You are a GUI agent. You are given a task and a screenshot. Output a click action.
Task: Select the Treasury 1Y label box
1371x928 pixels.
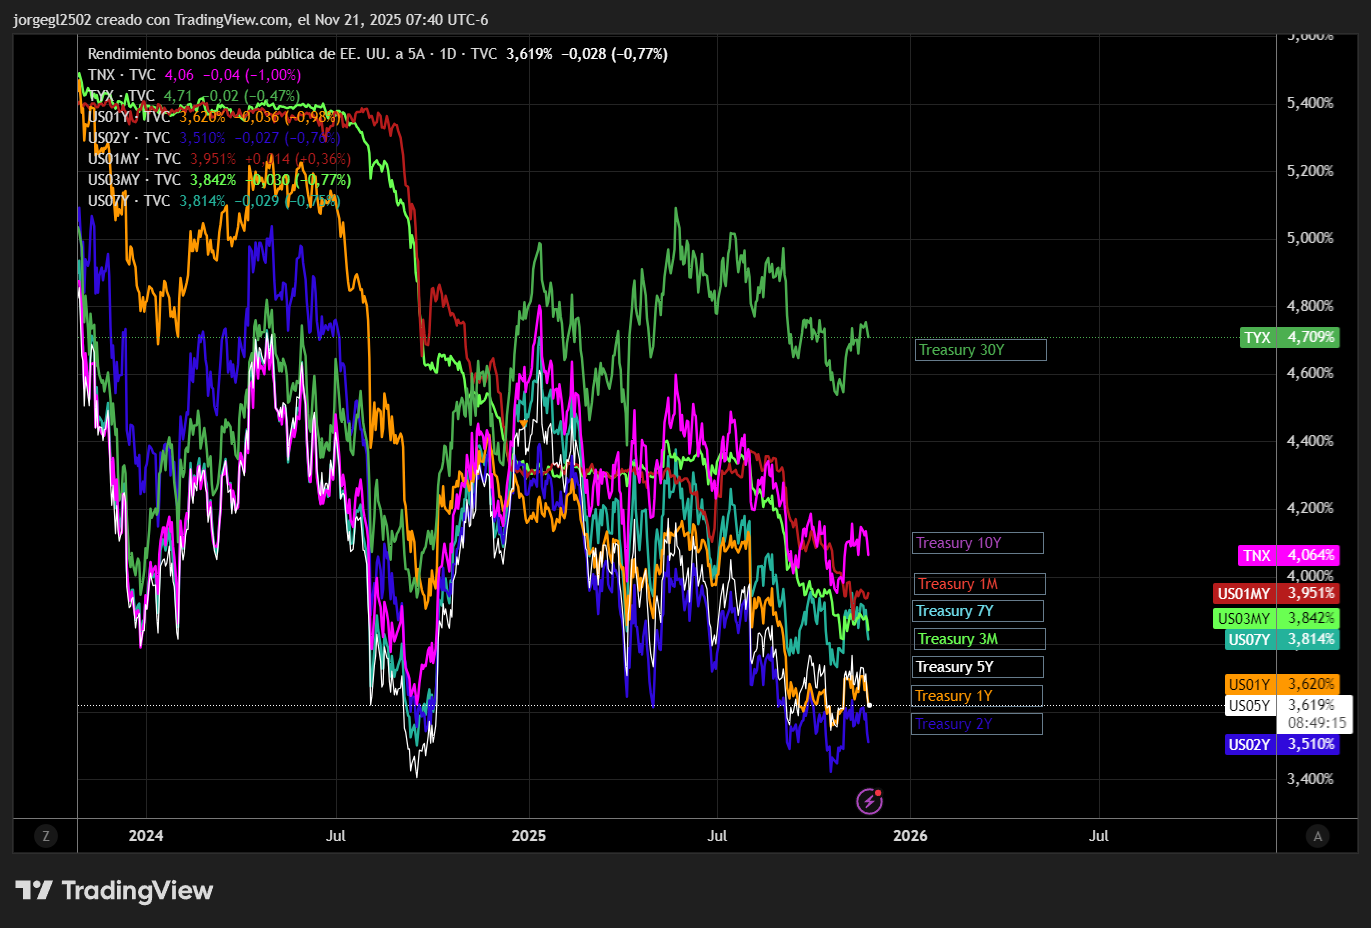977,696
